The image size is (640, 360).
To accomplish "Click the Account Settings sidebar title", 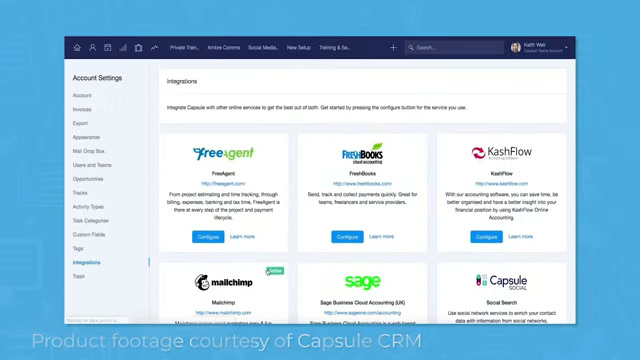I will [97, 78].
